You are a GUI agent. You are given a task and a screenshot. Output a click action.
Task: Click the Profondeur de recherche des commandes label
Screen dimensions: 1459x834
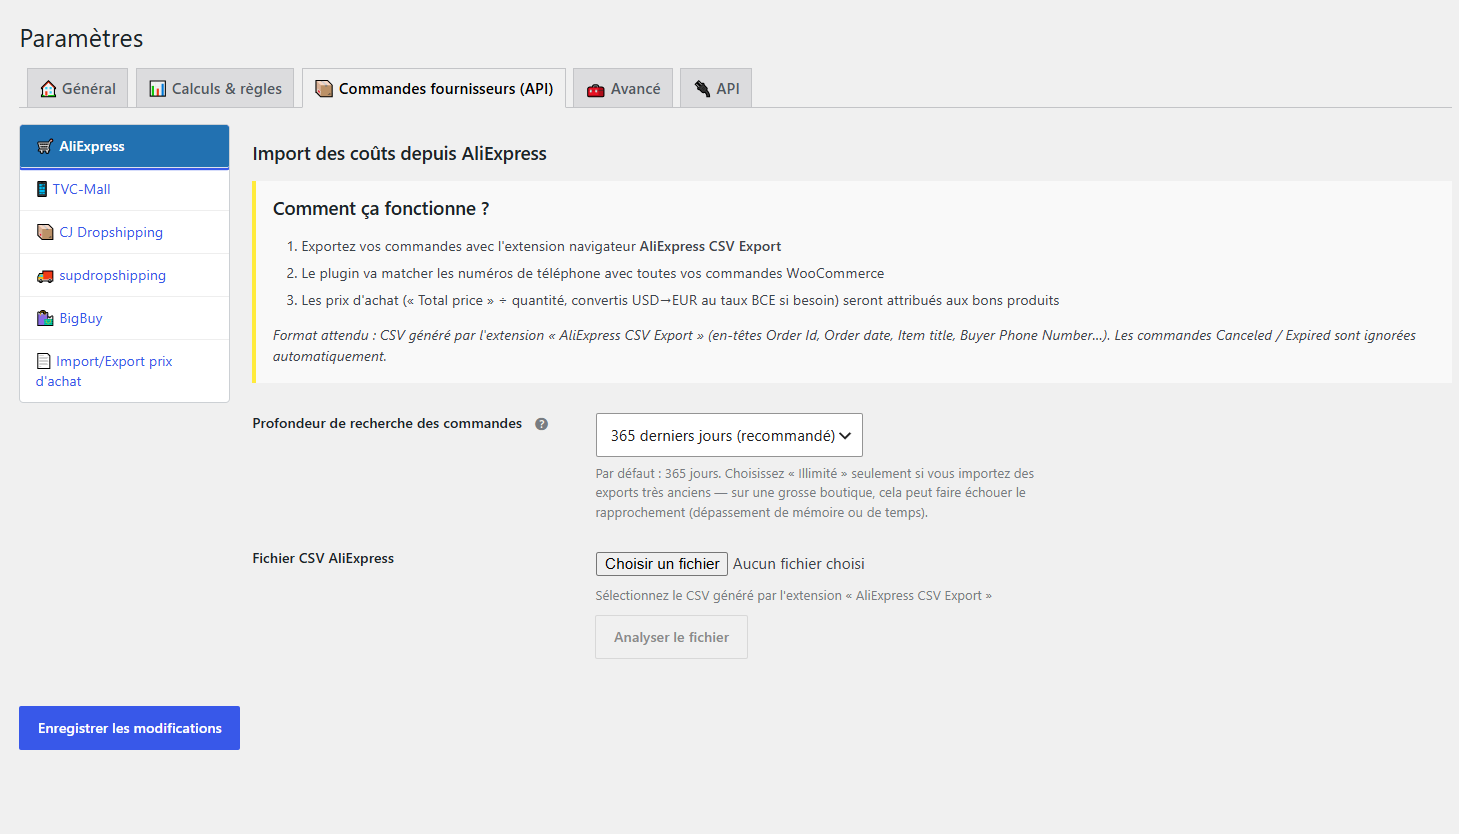click(387, 424)
